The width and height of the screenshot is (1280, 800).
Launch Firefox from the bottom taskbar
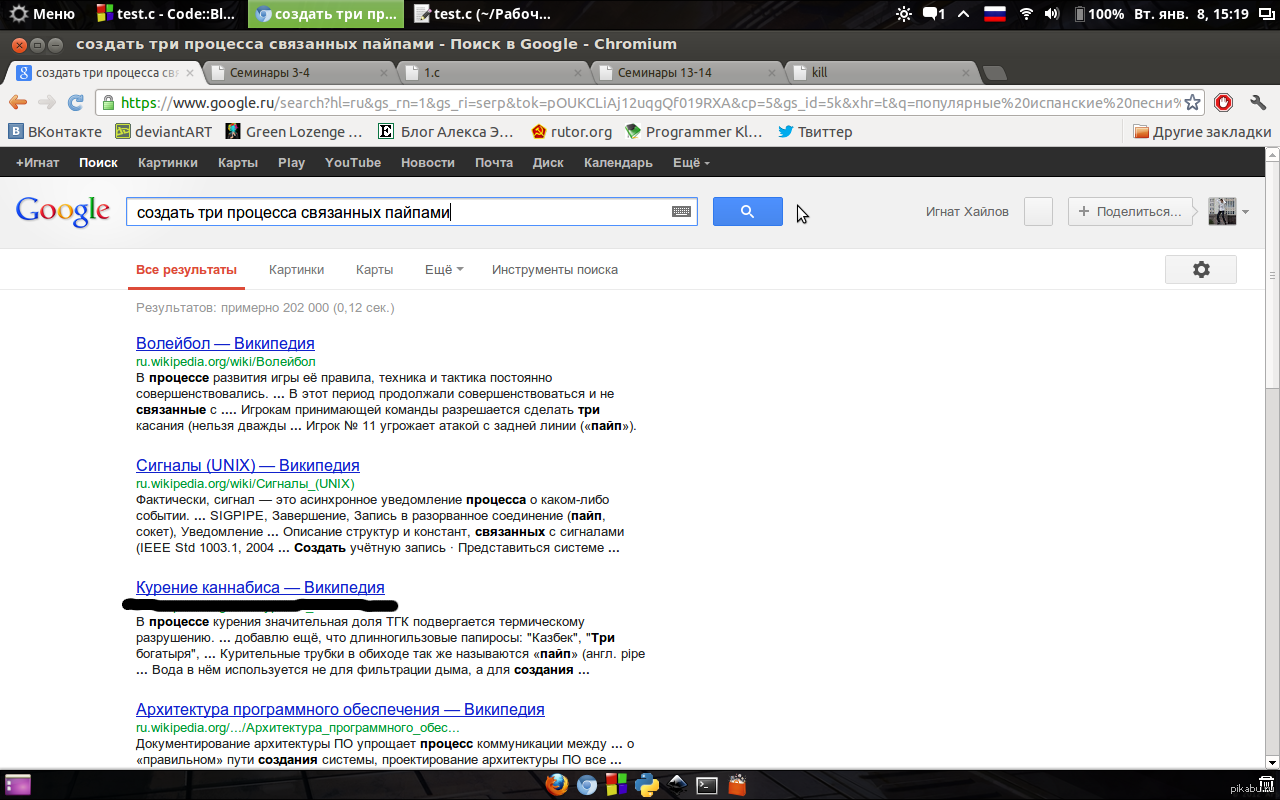point(556,785)
